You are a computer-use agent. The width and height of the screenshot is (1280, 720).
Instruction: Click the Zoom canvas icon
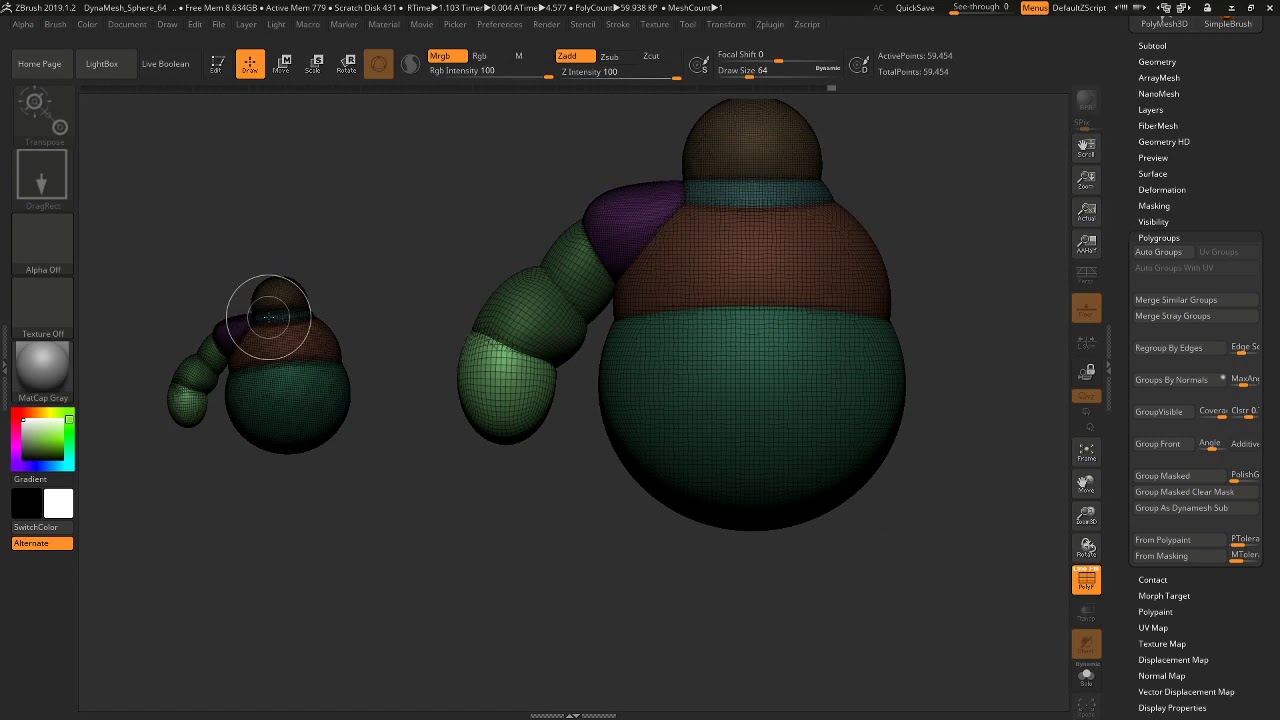[1086, 180]
